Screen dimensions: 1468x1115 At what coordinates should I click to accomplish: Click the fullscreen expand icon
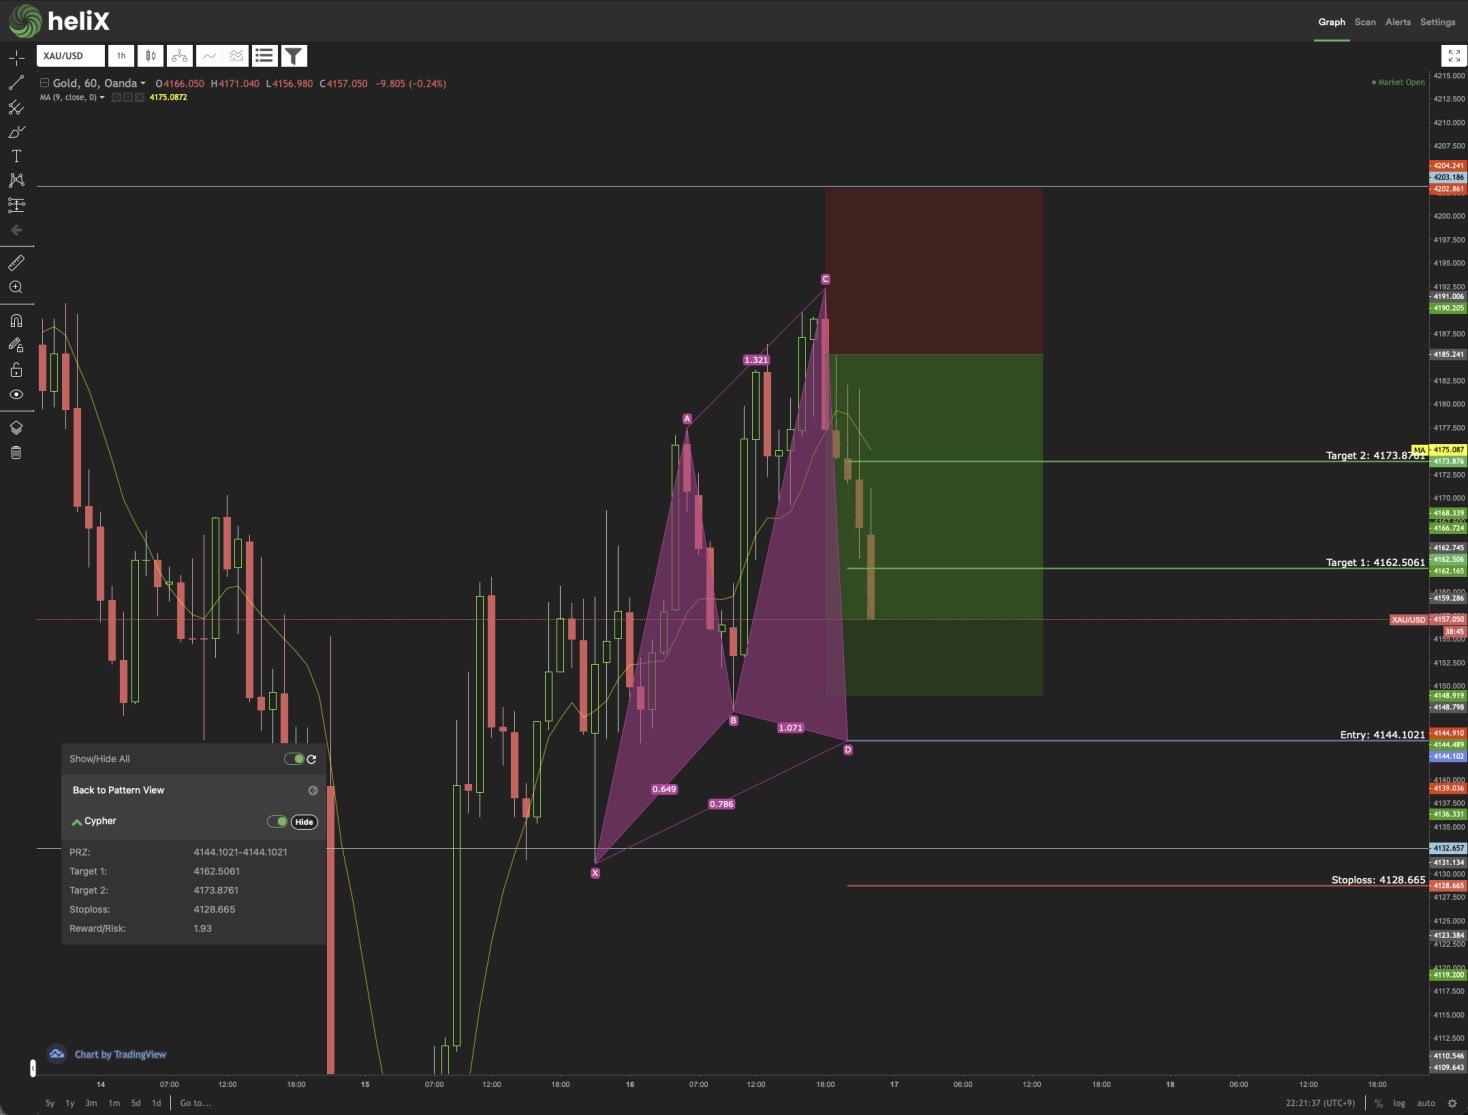1454,56
